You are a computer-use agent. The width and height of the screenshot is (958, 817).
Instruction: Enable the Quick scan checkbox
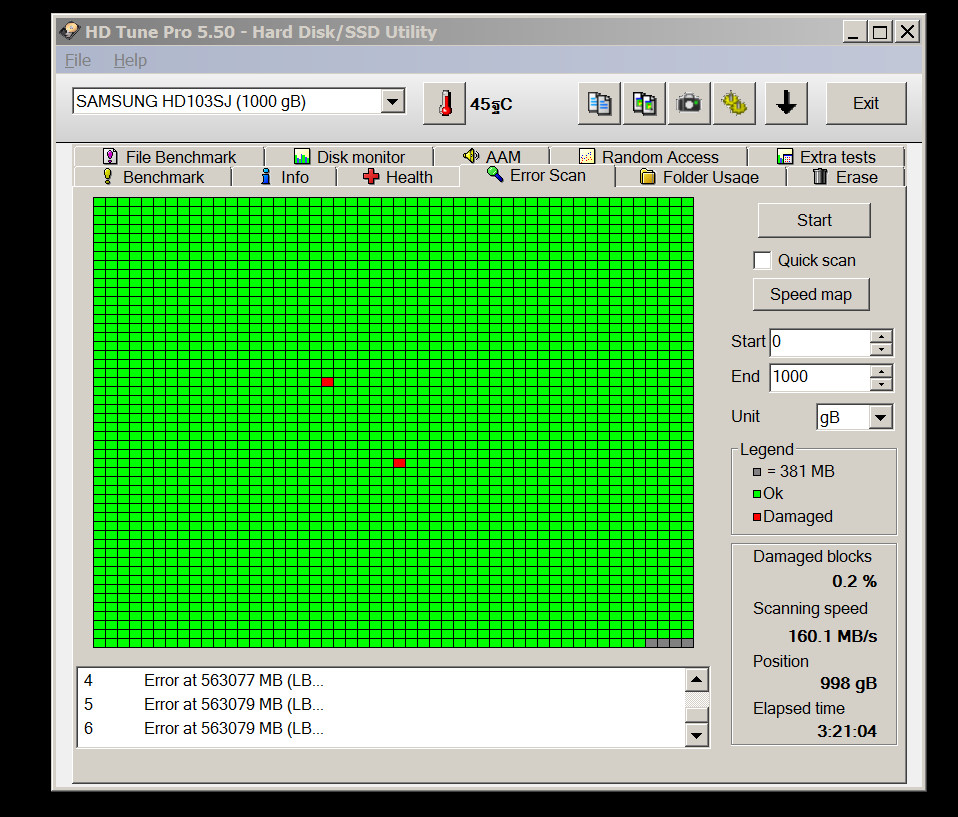(762, 260)
